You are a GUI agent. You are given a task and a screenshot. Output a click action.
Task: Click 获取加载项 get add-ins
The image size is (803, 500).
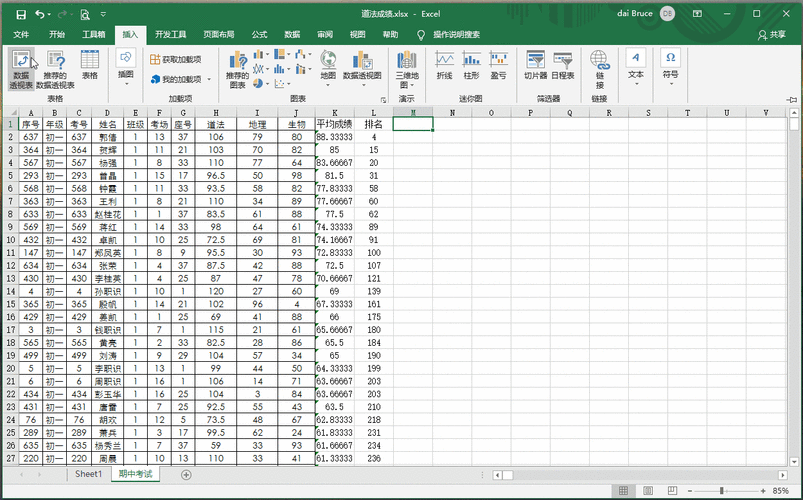click(x=175, y=59)
